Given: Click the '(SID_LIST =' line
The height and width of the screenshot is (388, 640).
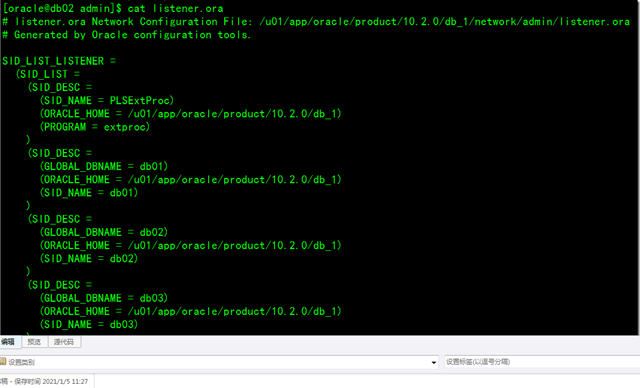Looking at the screenshot, I should pyautogui.click(x=48, y=74).
